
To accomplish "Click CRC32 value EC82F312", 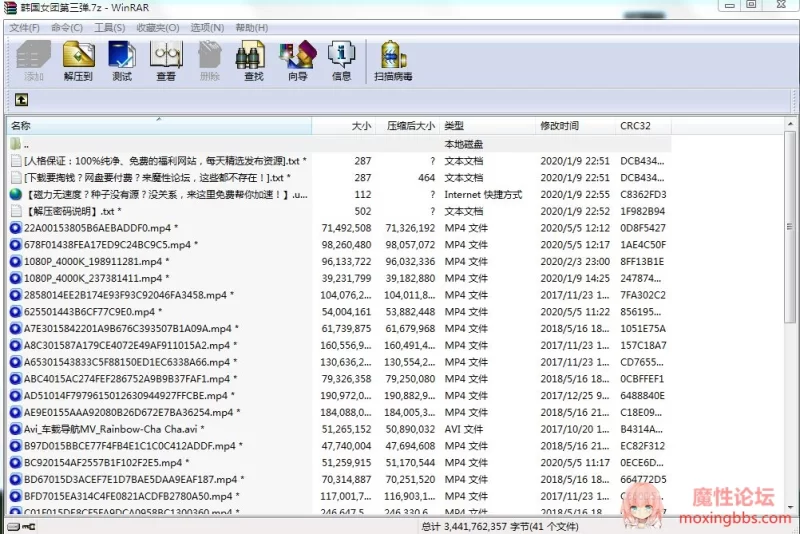I will pyautogui.click(x=643, y=446).
